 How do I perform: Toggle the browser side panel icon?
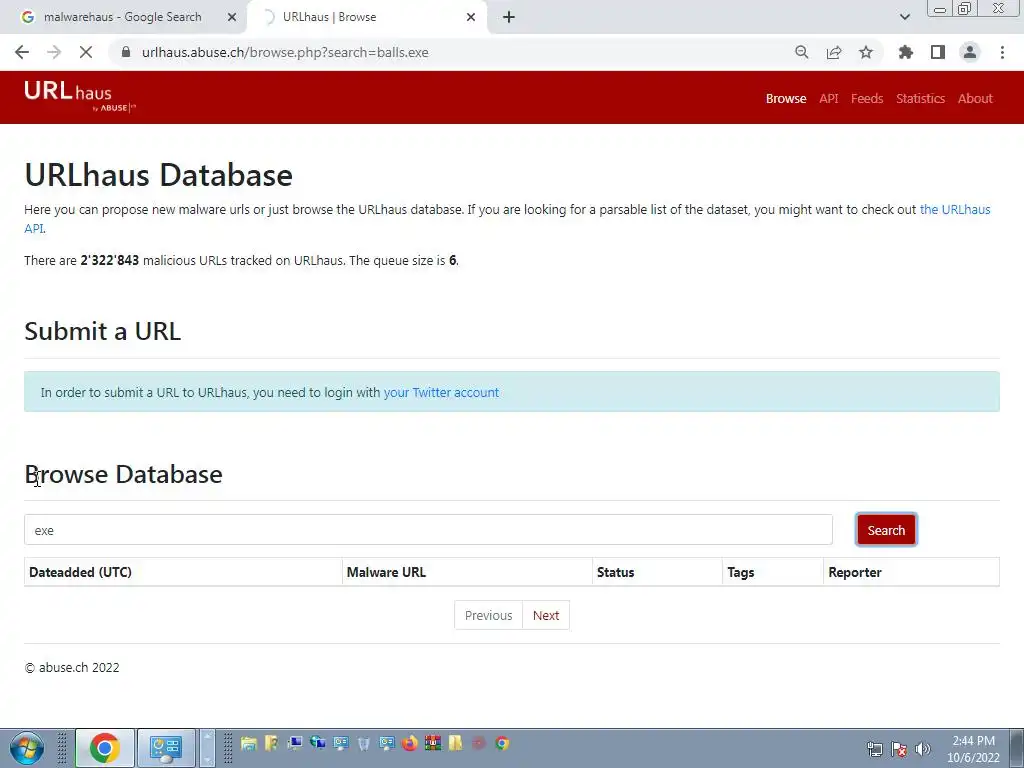coord(938,52)
